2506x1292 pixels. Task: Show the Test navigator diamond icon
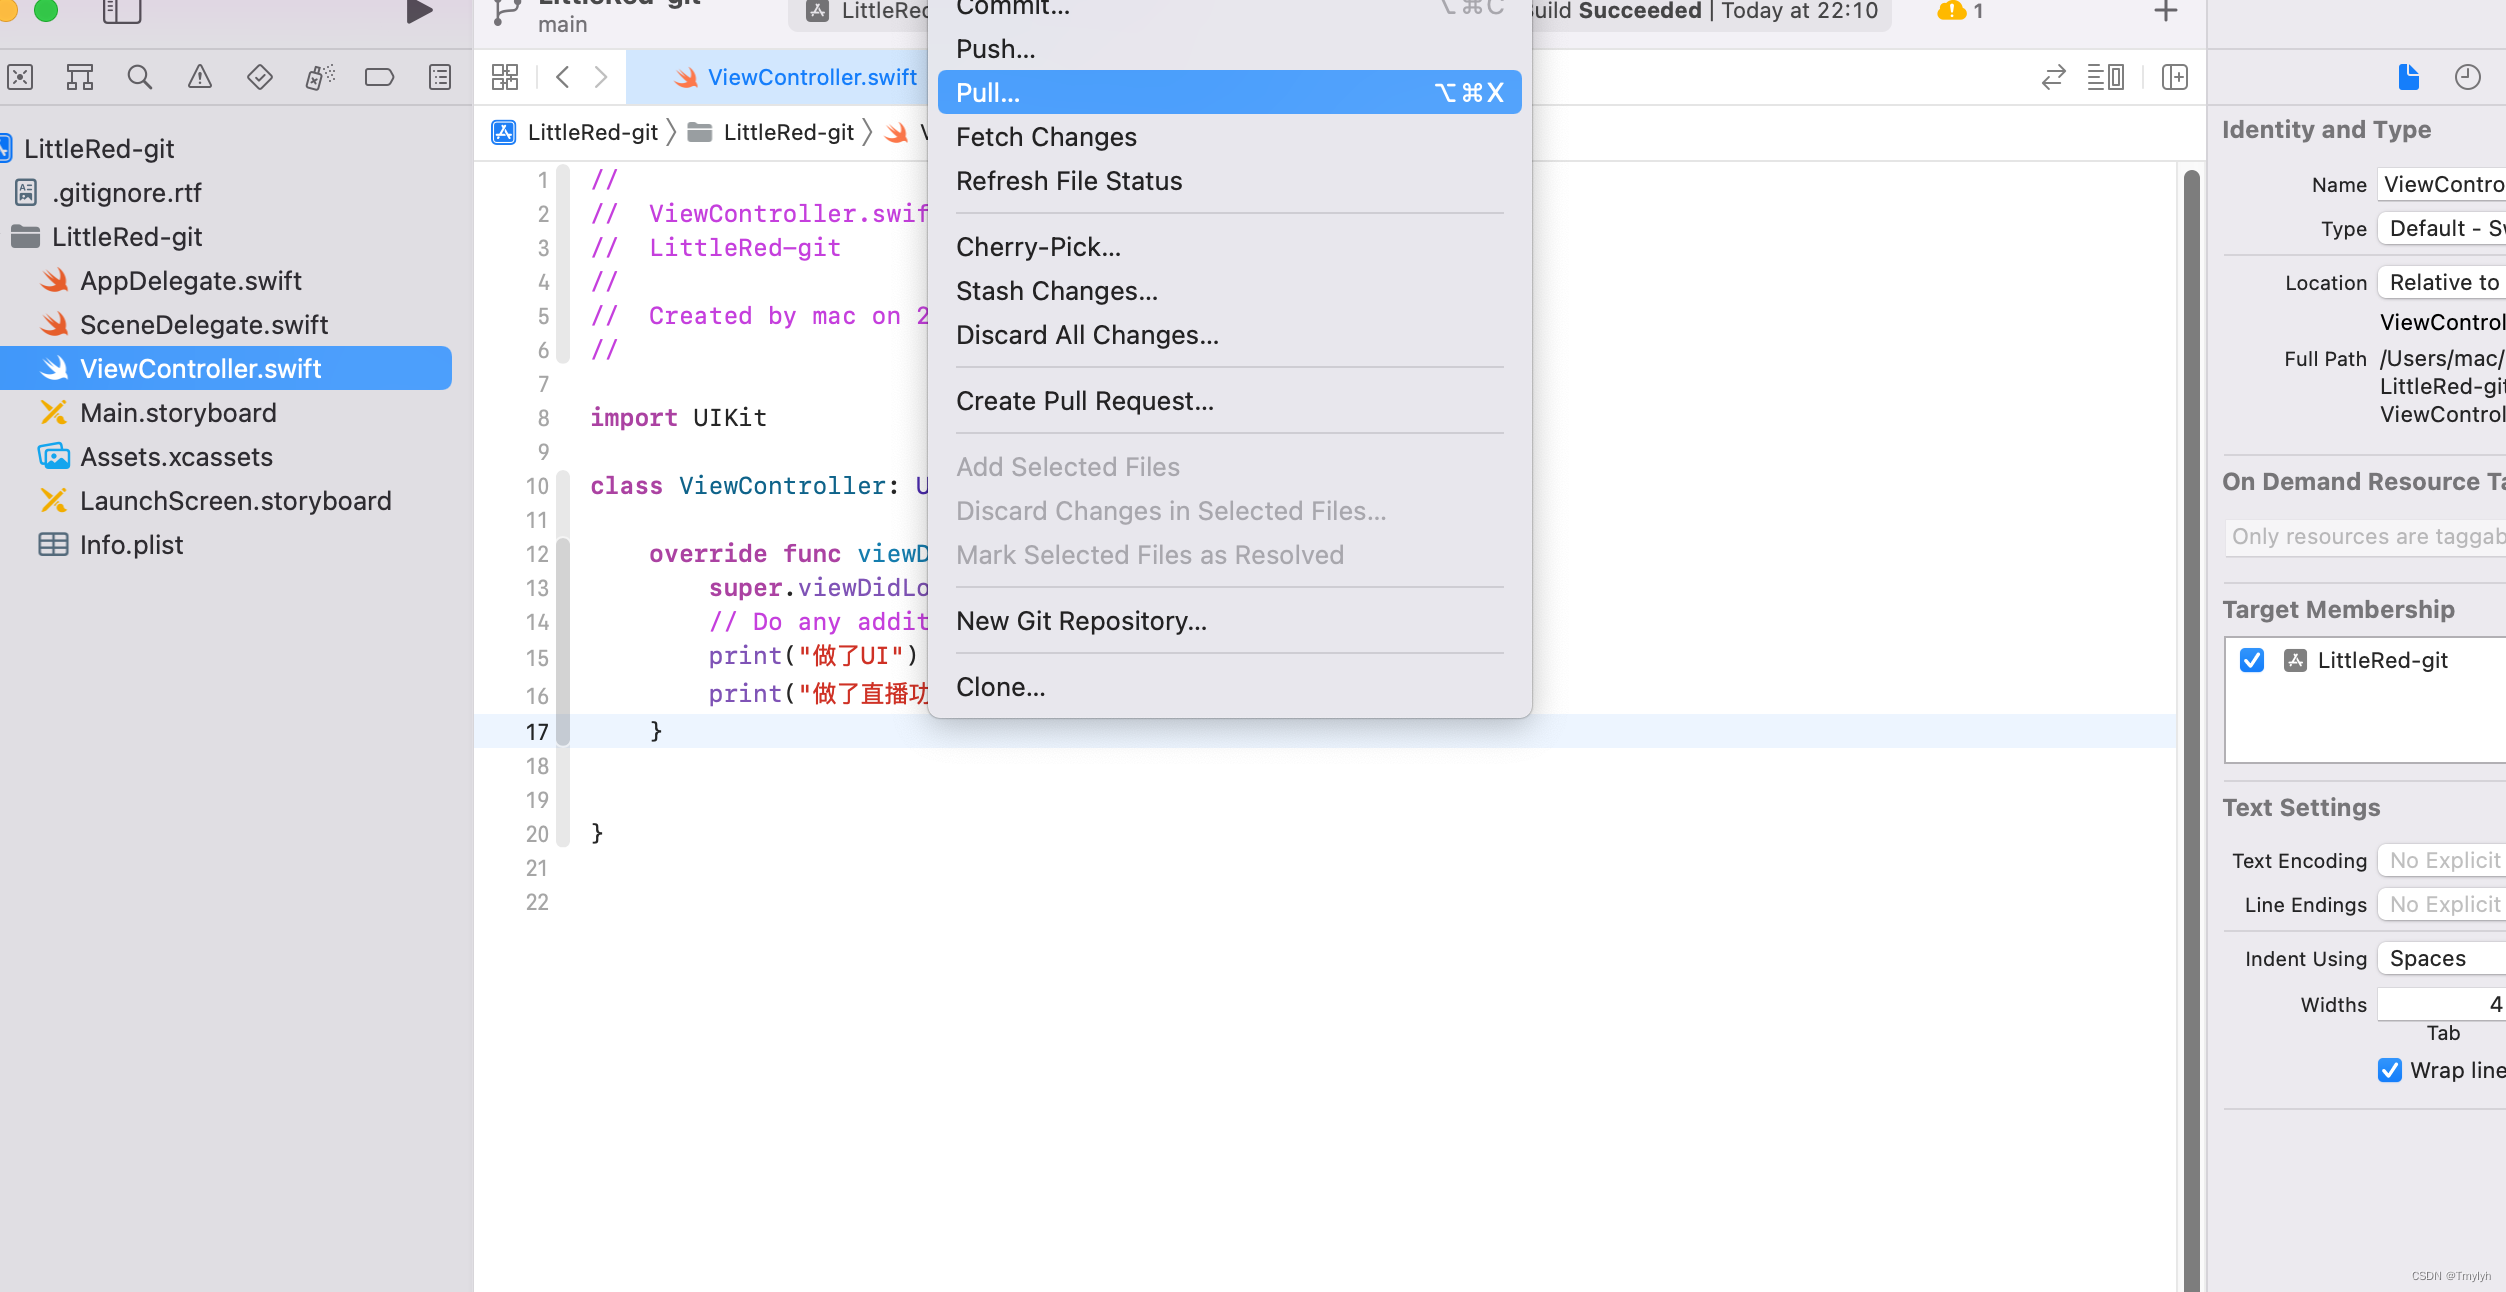[x=260, y=77]
